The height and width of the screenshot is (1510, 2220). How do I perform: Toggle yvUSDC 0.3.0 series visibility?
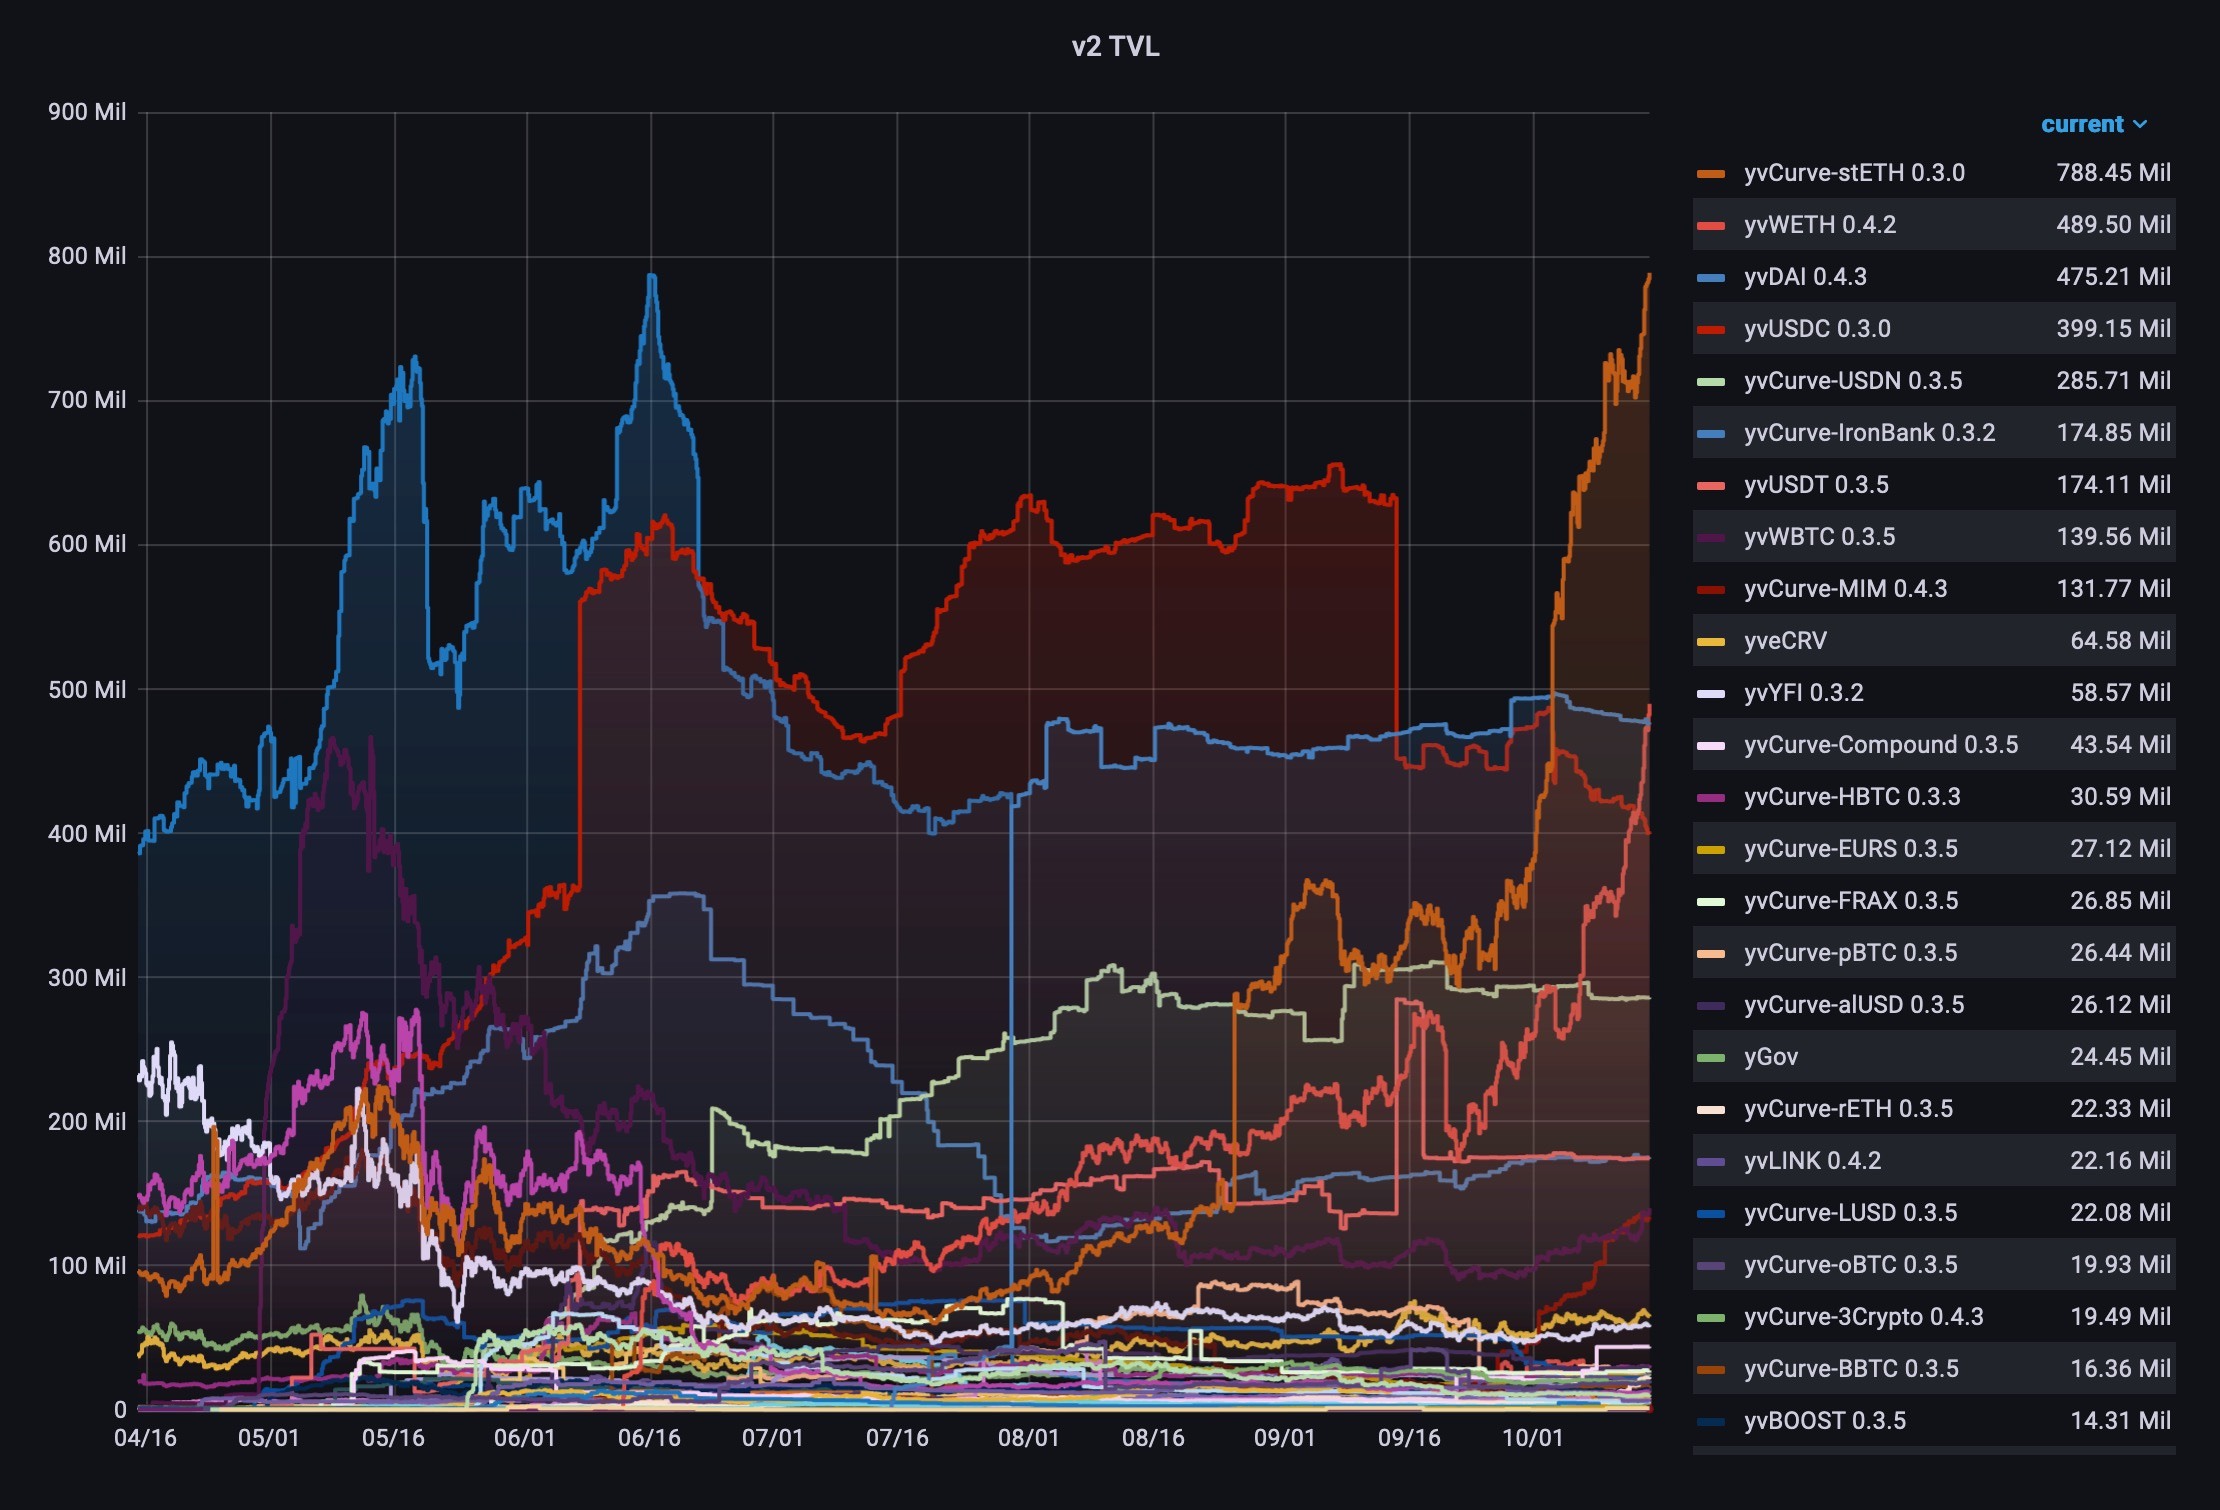point(1817,329)
